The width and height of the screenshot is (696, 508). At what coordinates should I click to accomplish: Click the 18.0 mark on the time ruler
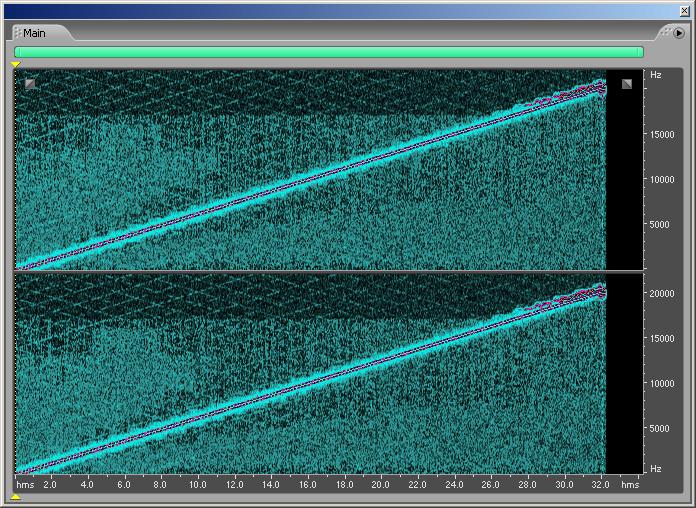344,484
